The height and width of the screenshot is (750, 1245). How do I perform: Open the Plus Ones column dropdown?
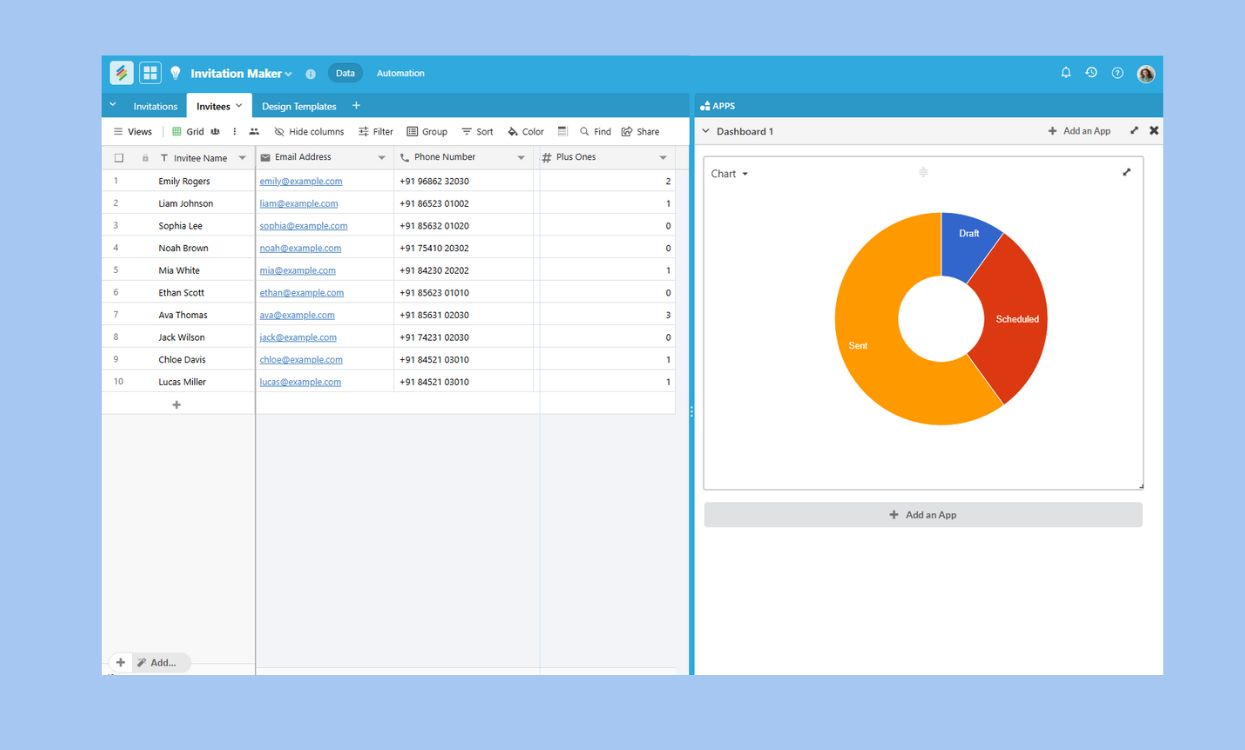coord(663,158)
